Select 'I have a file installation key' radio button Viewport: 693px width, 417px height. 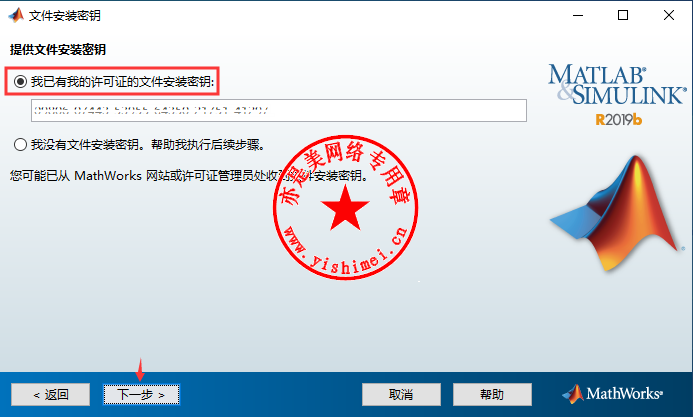click(20, 82)
